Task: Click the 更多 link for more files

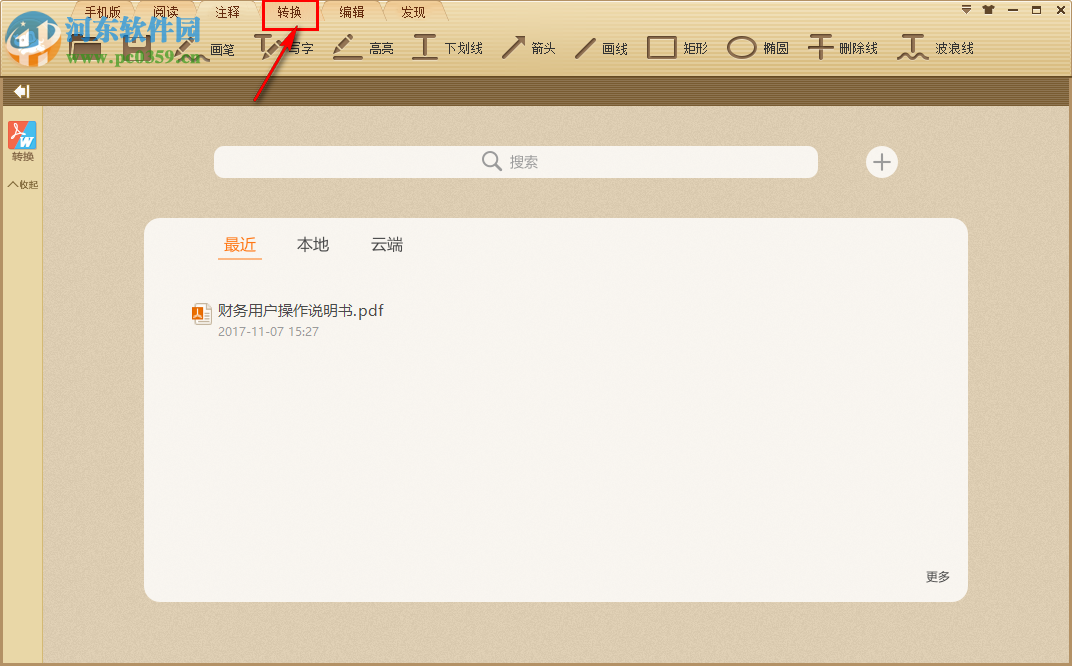Action: point(936,576)
